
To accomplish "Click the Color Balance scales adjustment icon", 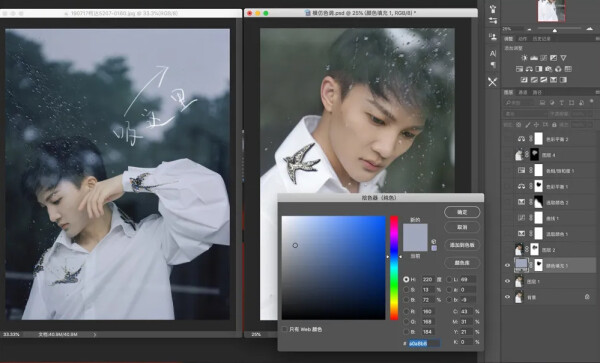I will click(x=529, y=69).
